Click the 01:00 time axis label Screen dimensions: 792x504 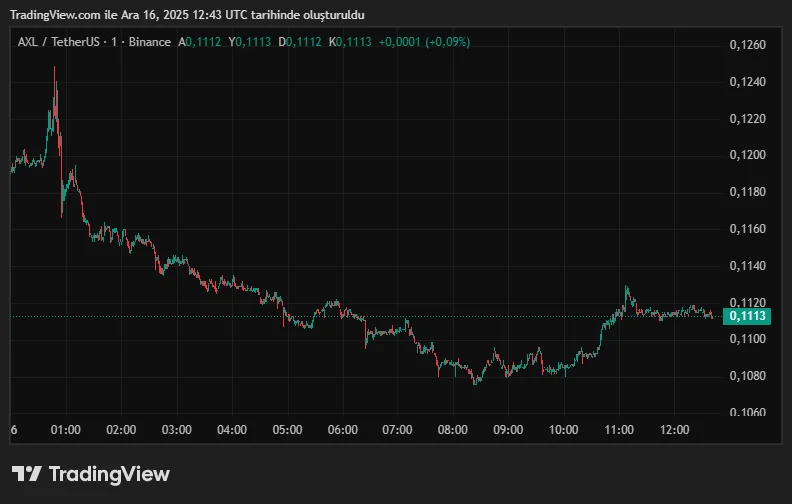(66, 430)
